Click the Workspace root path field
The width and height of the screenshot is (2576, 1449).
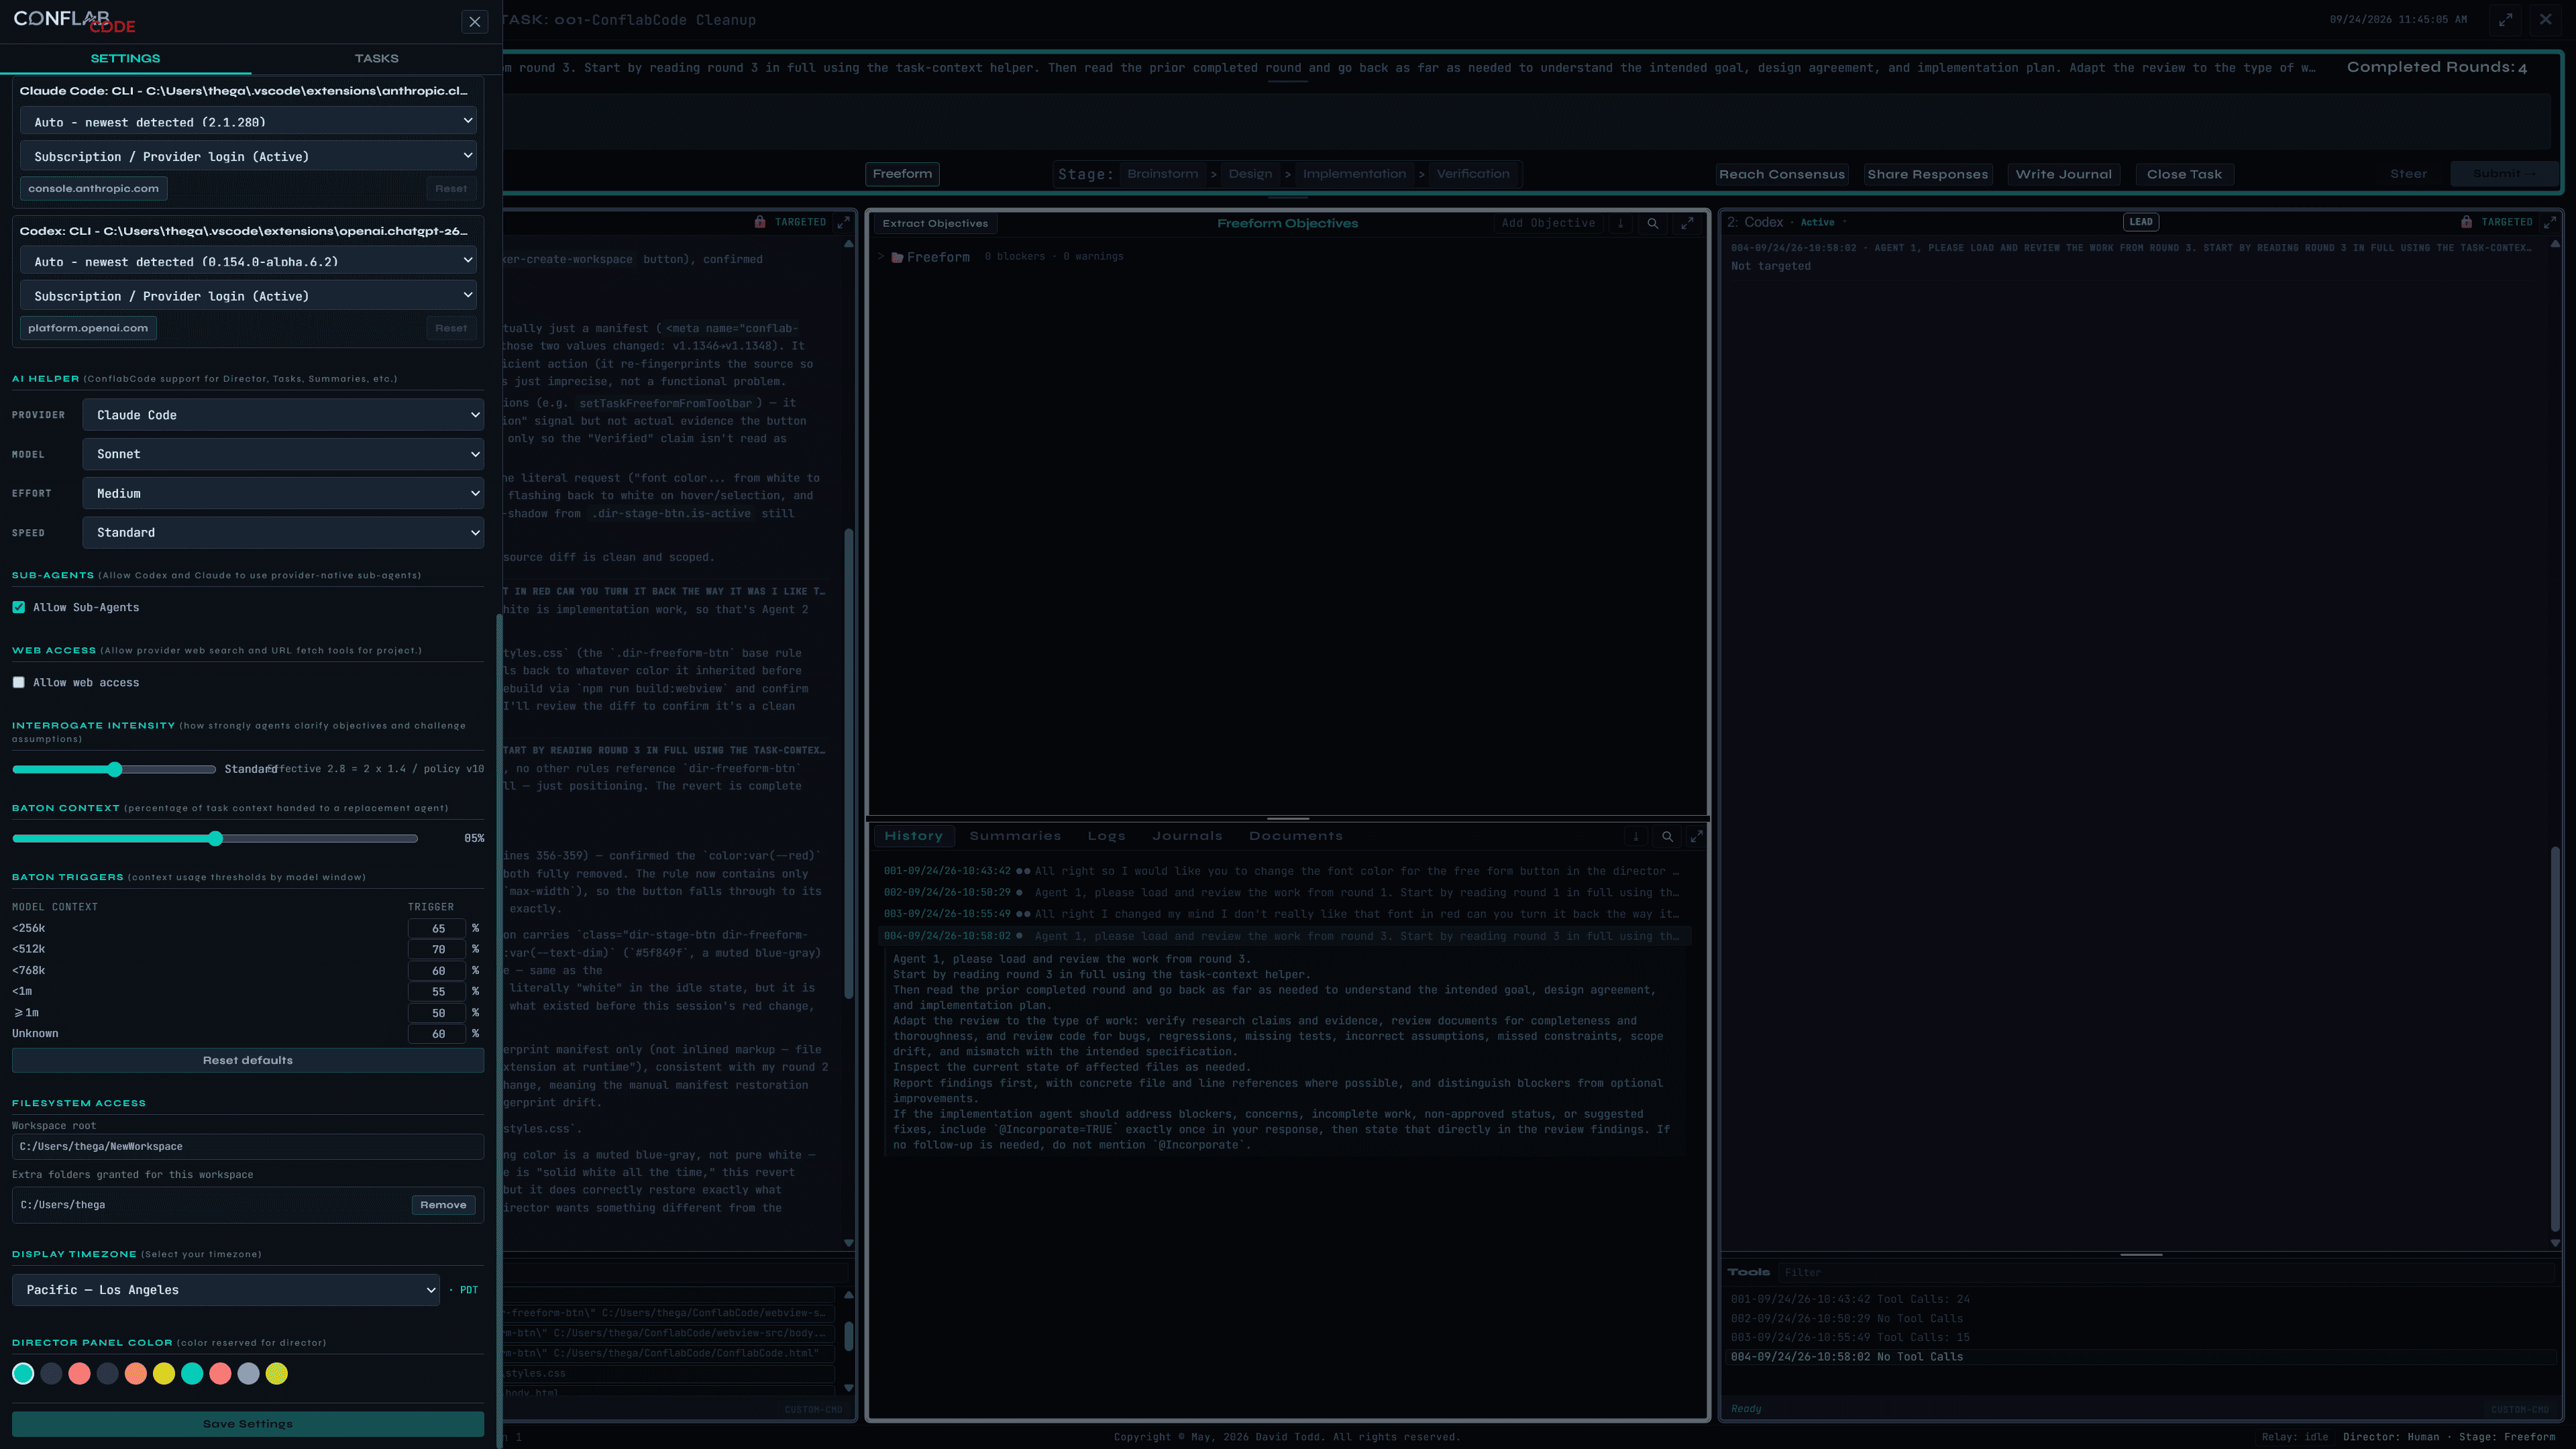(248, 1147)
